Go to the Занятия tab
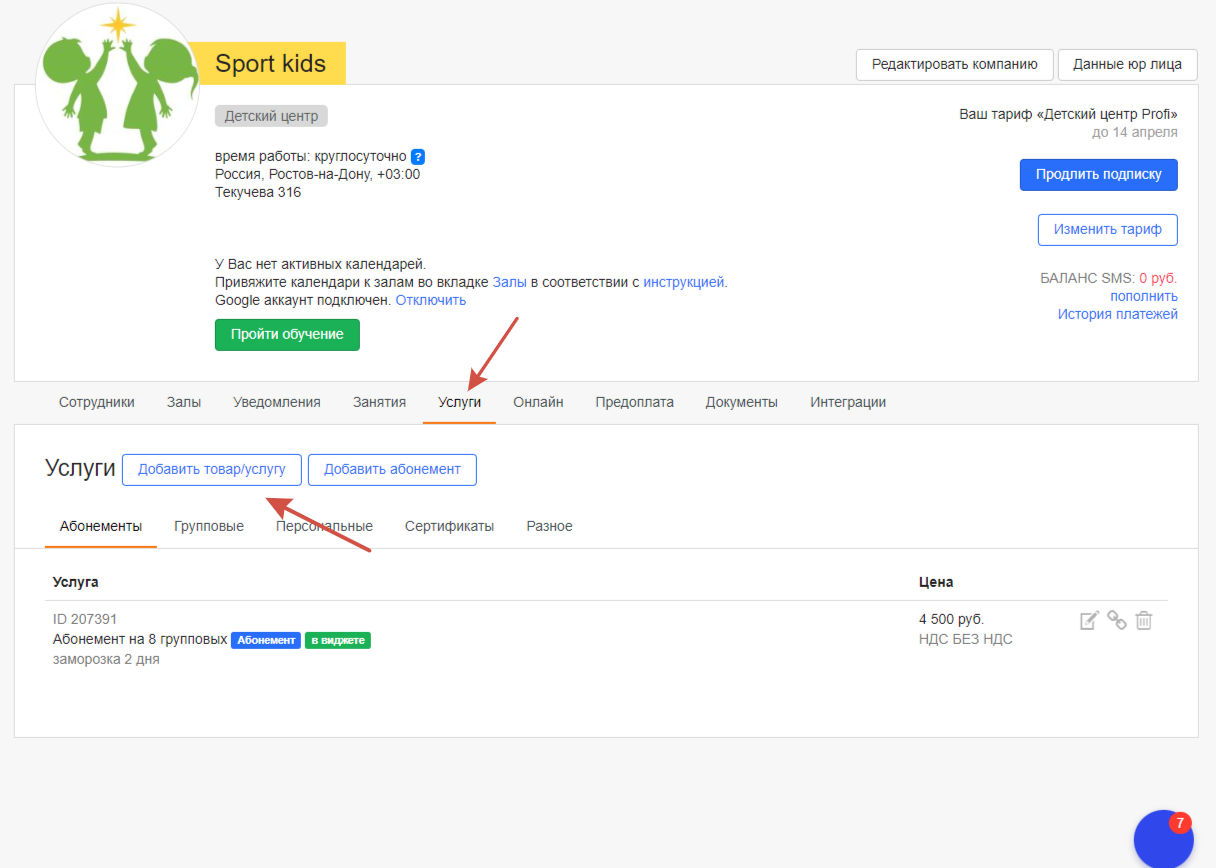Viewport: 1216px width, 868px height. coord(379,402)
